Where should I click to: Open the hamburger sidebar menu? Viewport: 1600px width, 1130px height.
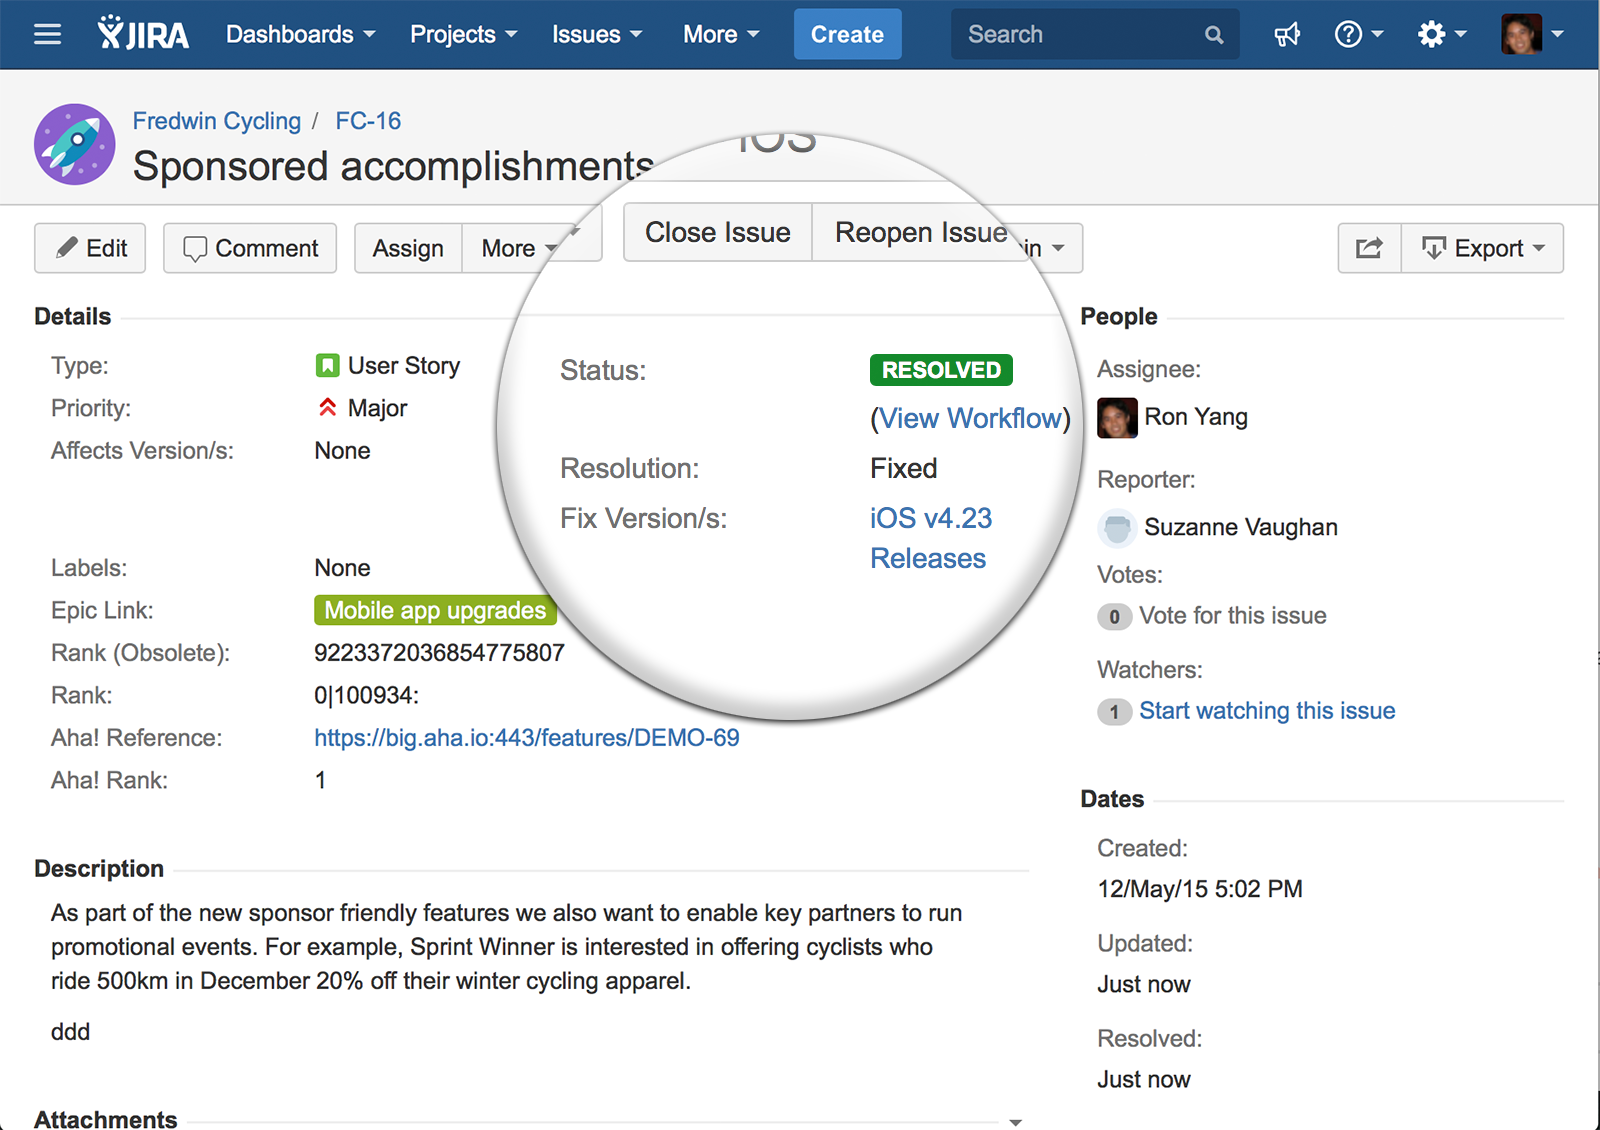point(47,35)
